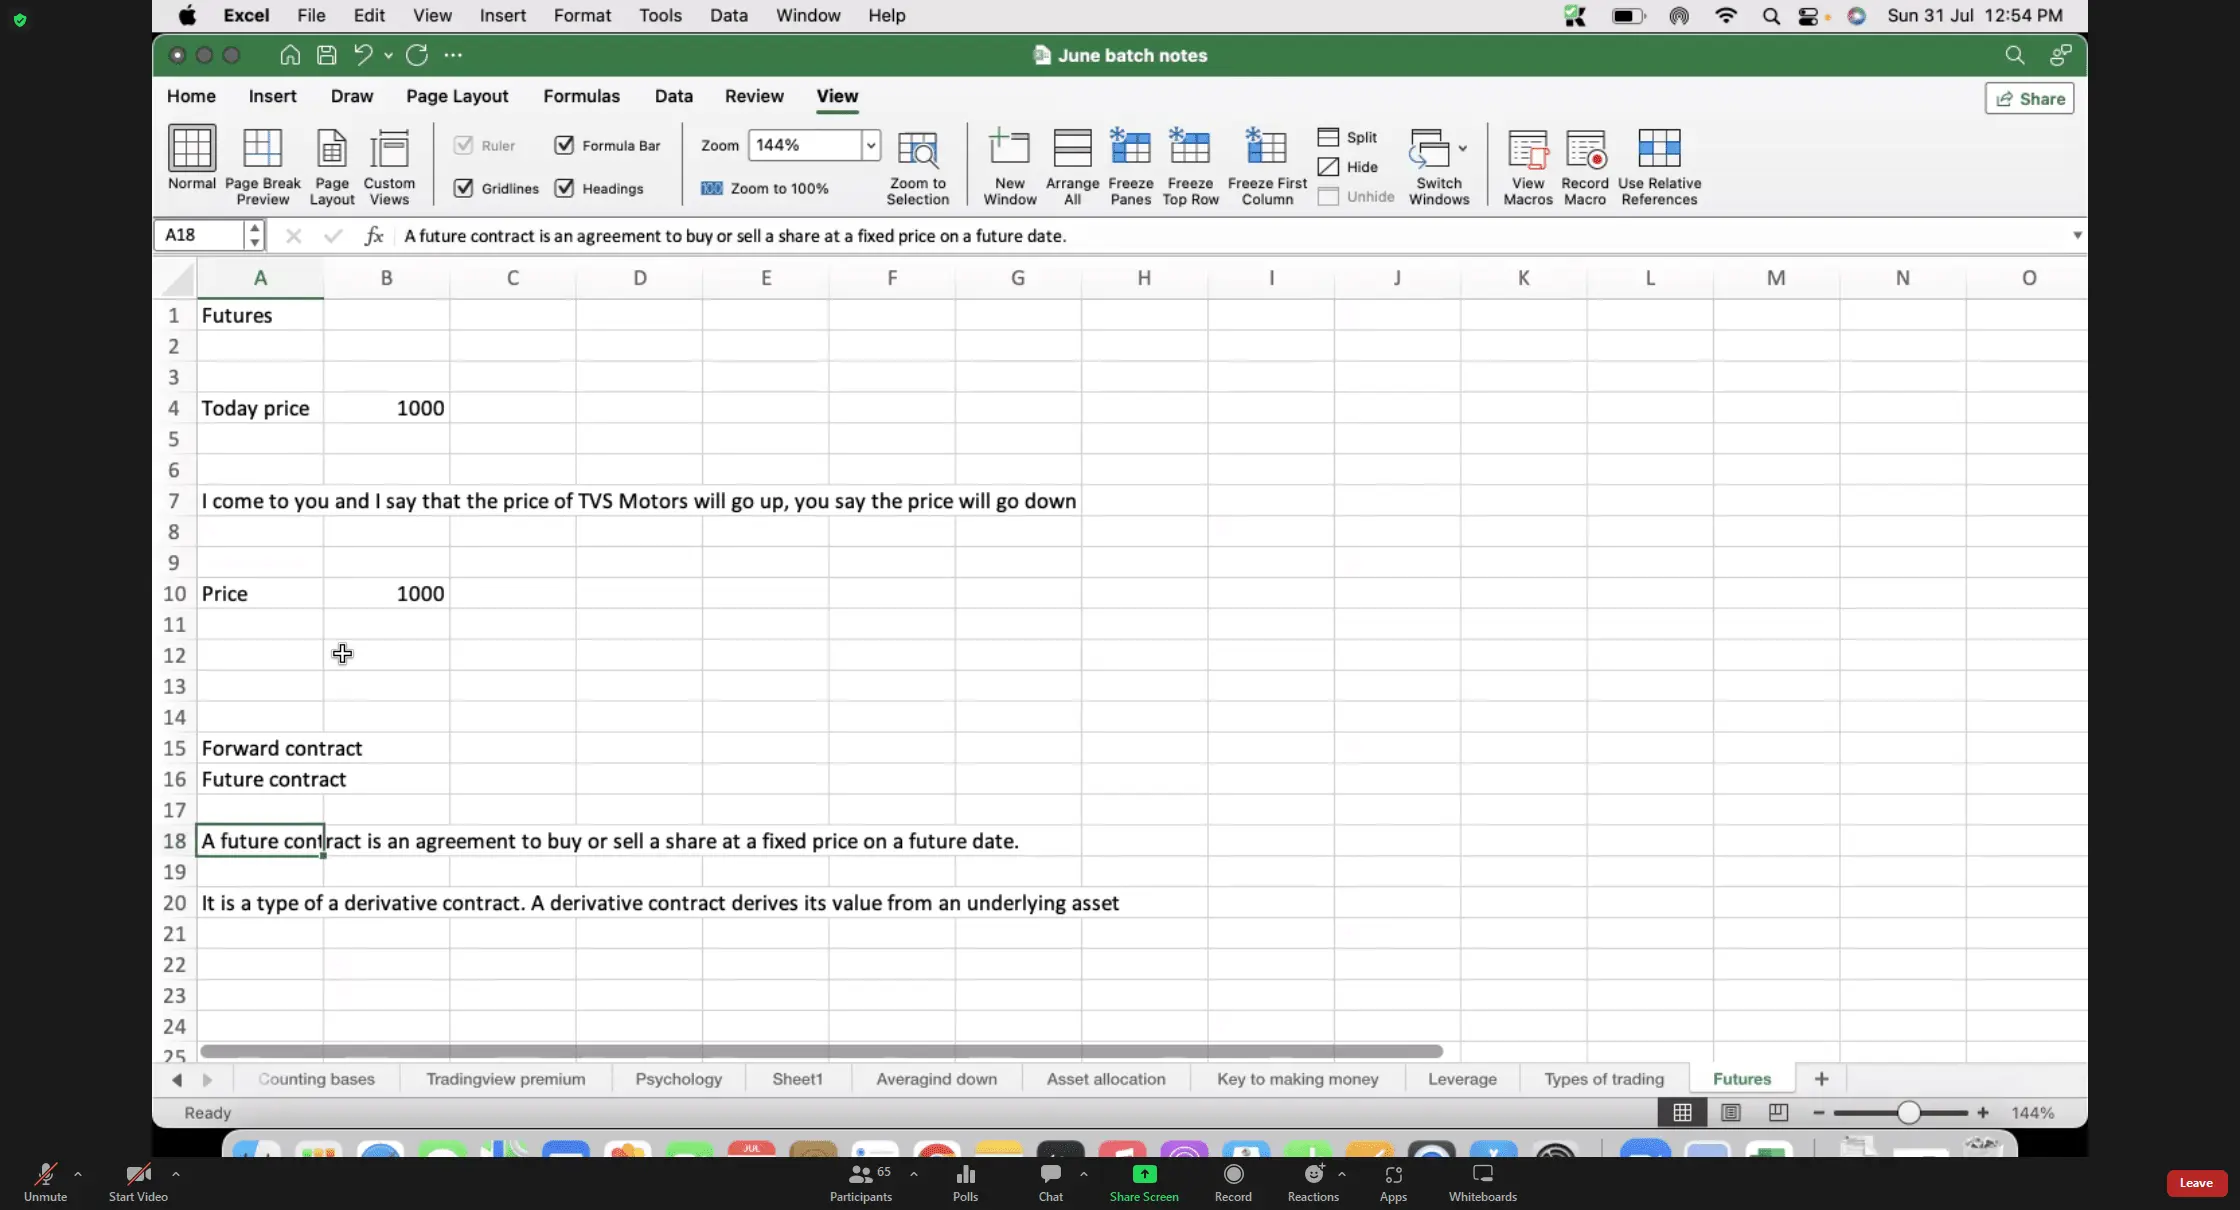Switch to Page Layout view in status bar

[1730, 1112]
